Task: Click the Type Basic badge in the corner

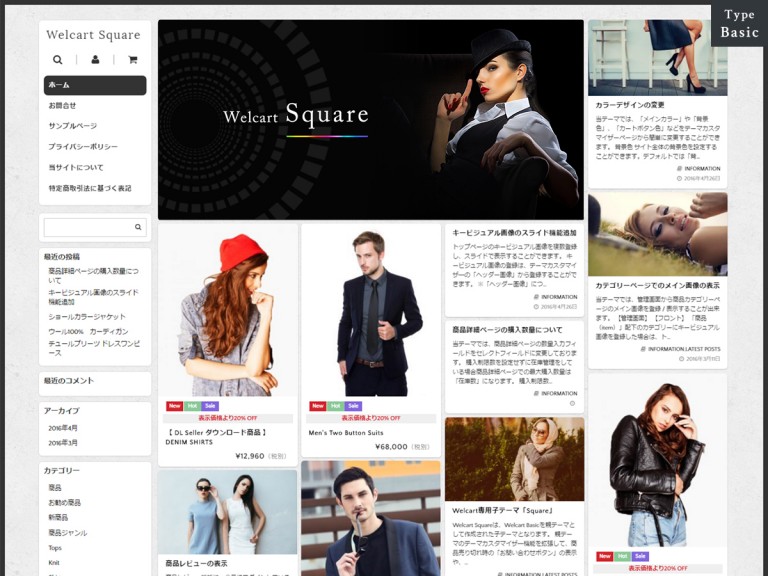Action: point(739,24)
